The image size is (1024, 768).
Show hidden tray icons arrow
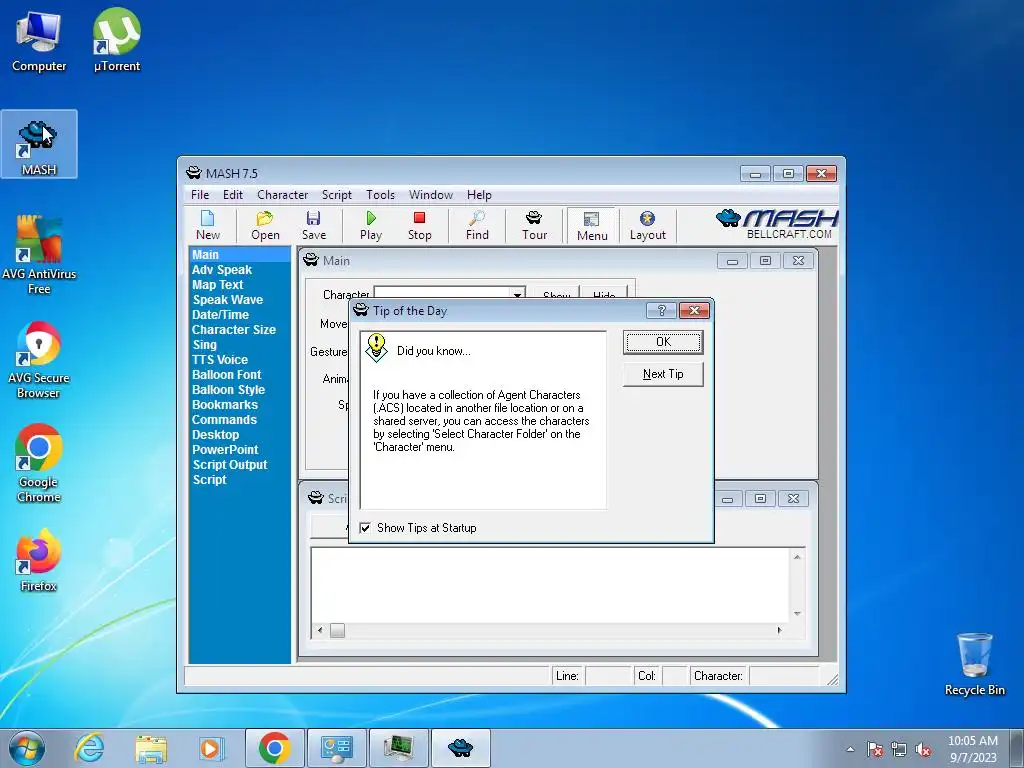(850, 750)
